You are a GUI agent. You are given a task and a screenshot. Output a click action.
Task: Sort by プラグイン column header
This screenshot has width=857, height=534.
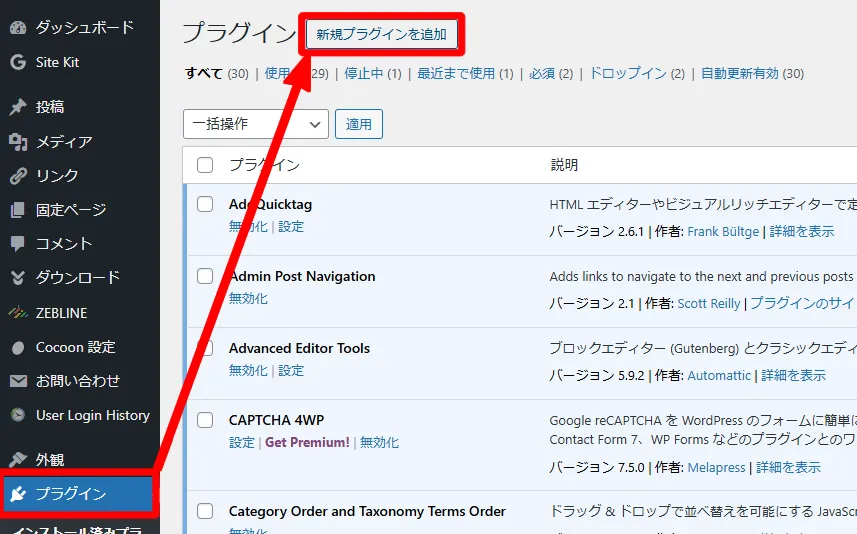[264, 165]
